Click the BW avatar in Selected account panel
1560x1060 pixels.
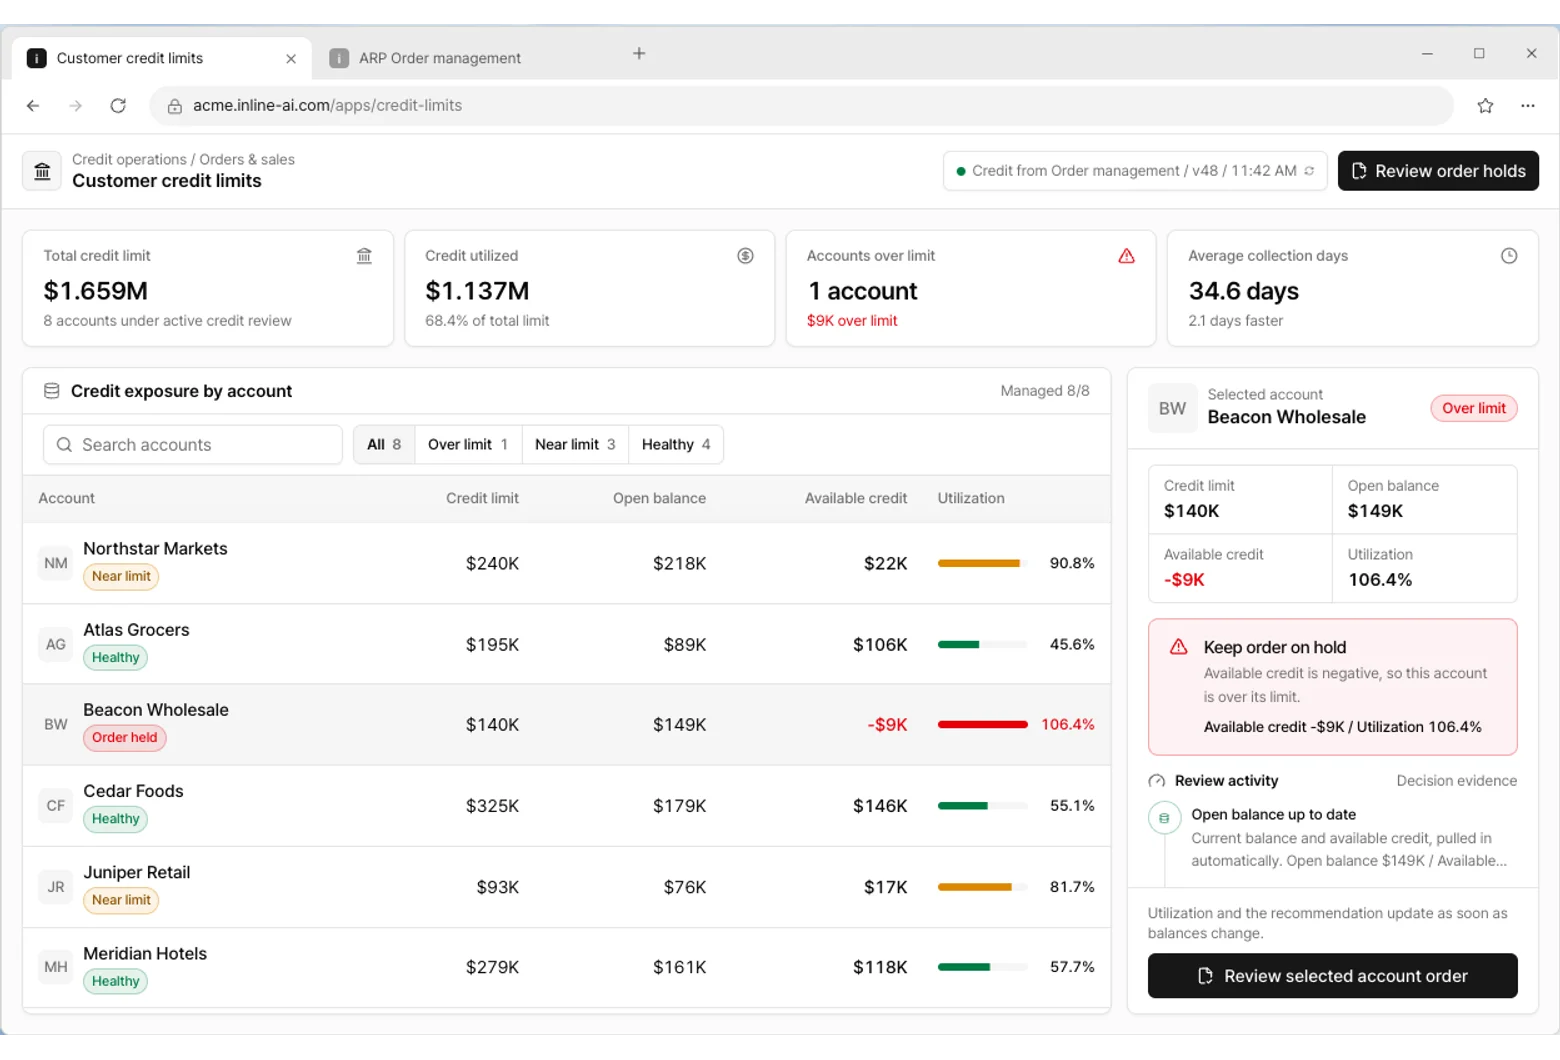click(x=1172, y=408)
